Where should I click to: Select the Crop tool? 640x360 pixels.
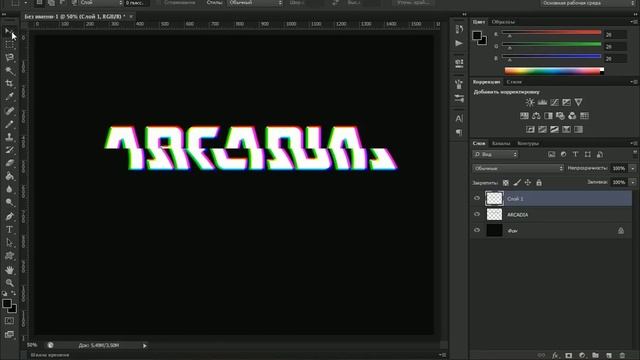9,84
